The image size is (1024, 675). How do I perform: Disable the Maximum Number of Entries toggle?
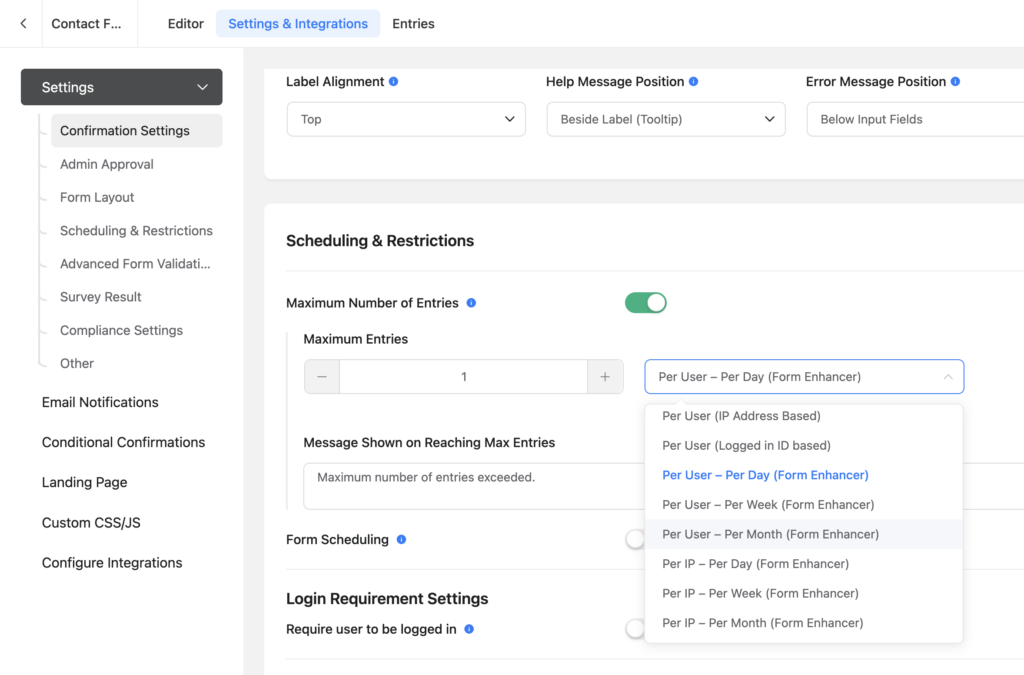point(645,303)
